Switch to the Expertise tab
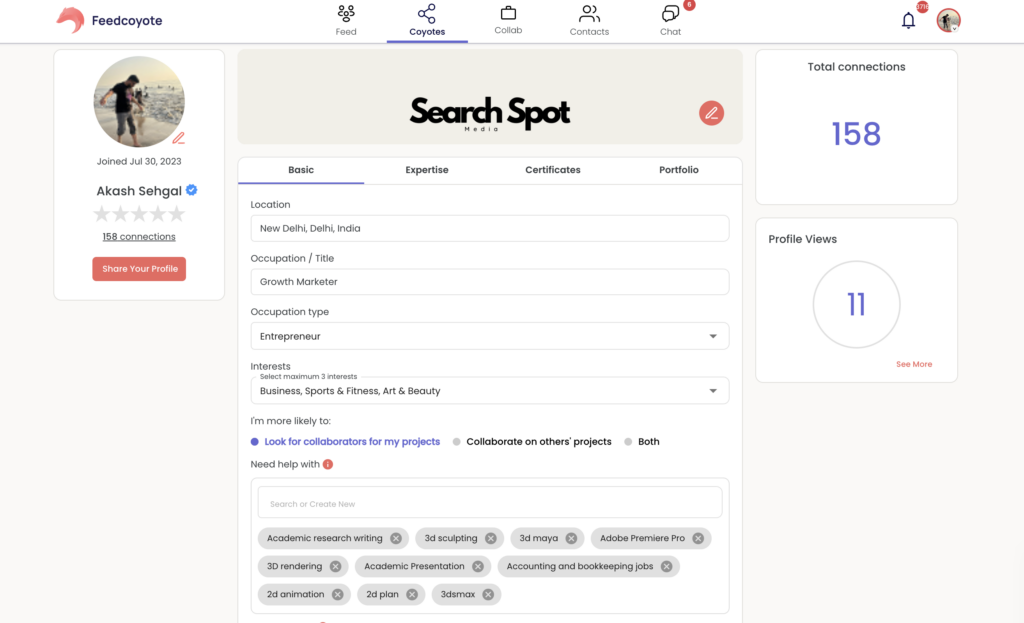This screenshot has width=1024, height=623. coord(427,170)
